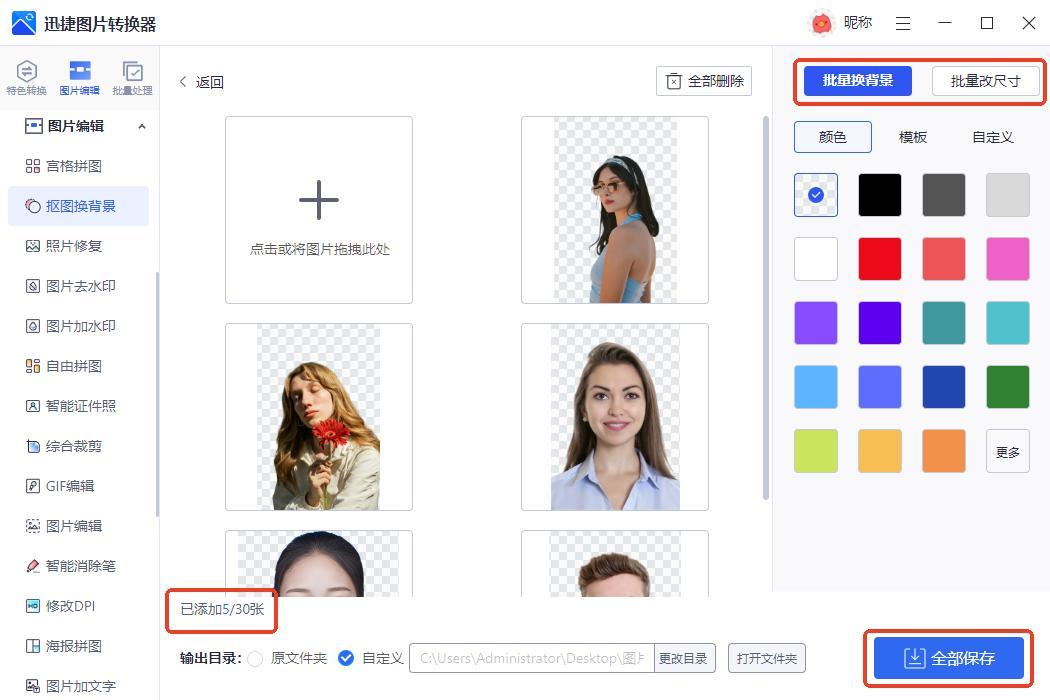
Task: Switch to the 批量改尺寸 tab
Action: (x=985, y=81)
